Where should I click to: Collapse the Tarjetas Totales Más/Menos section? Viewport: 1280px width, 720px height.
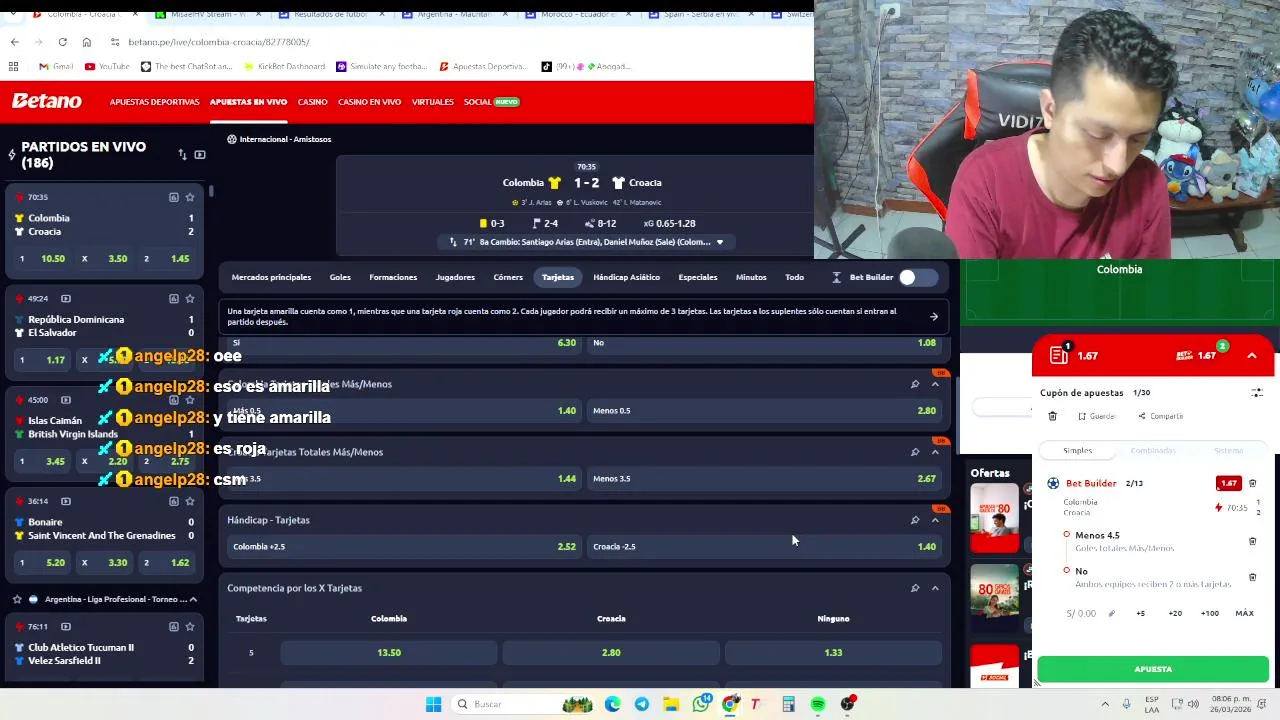point(935,452)
